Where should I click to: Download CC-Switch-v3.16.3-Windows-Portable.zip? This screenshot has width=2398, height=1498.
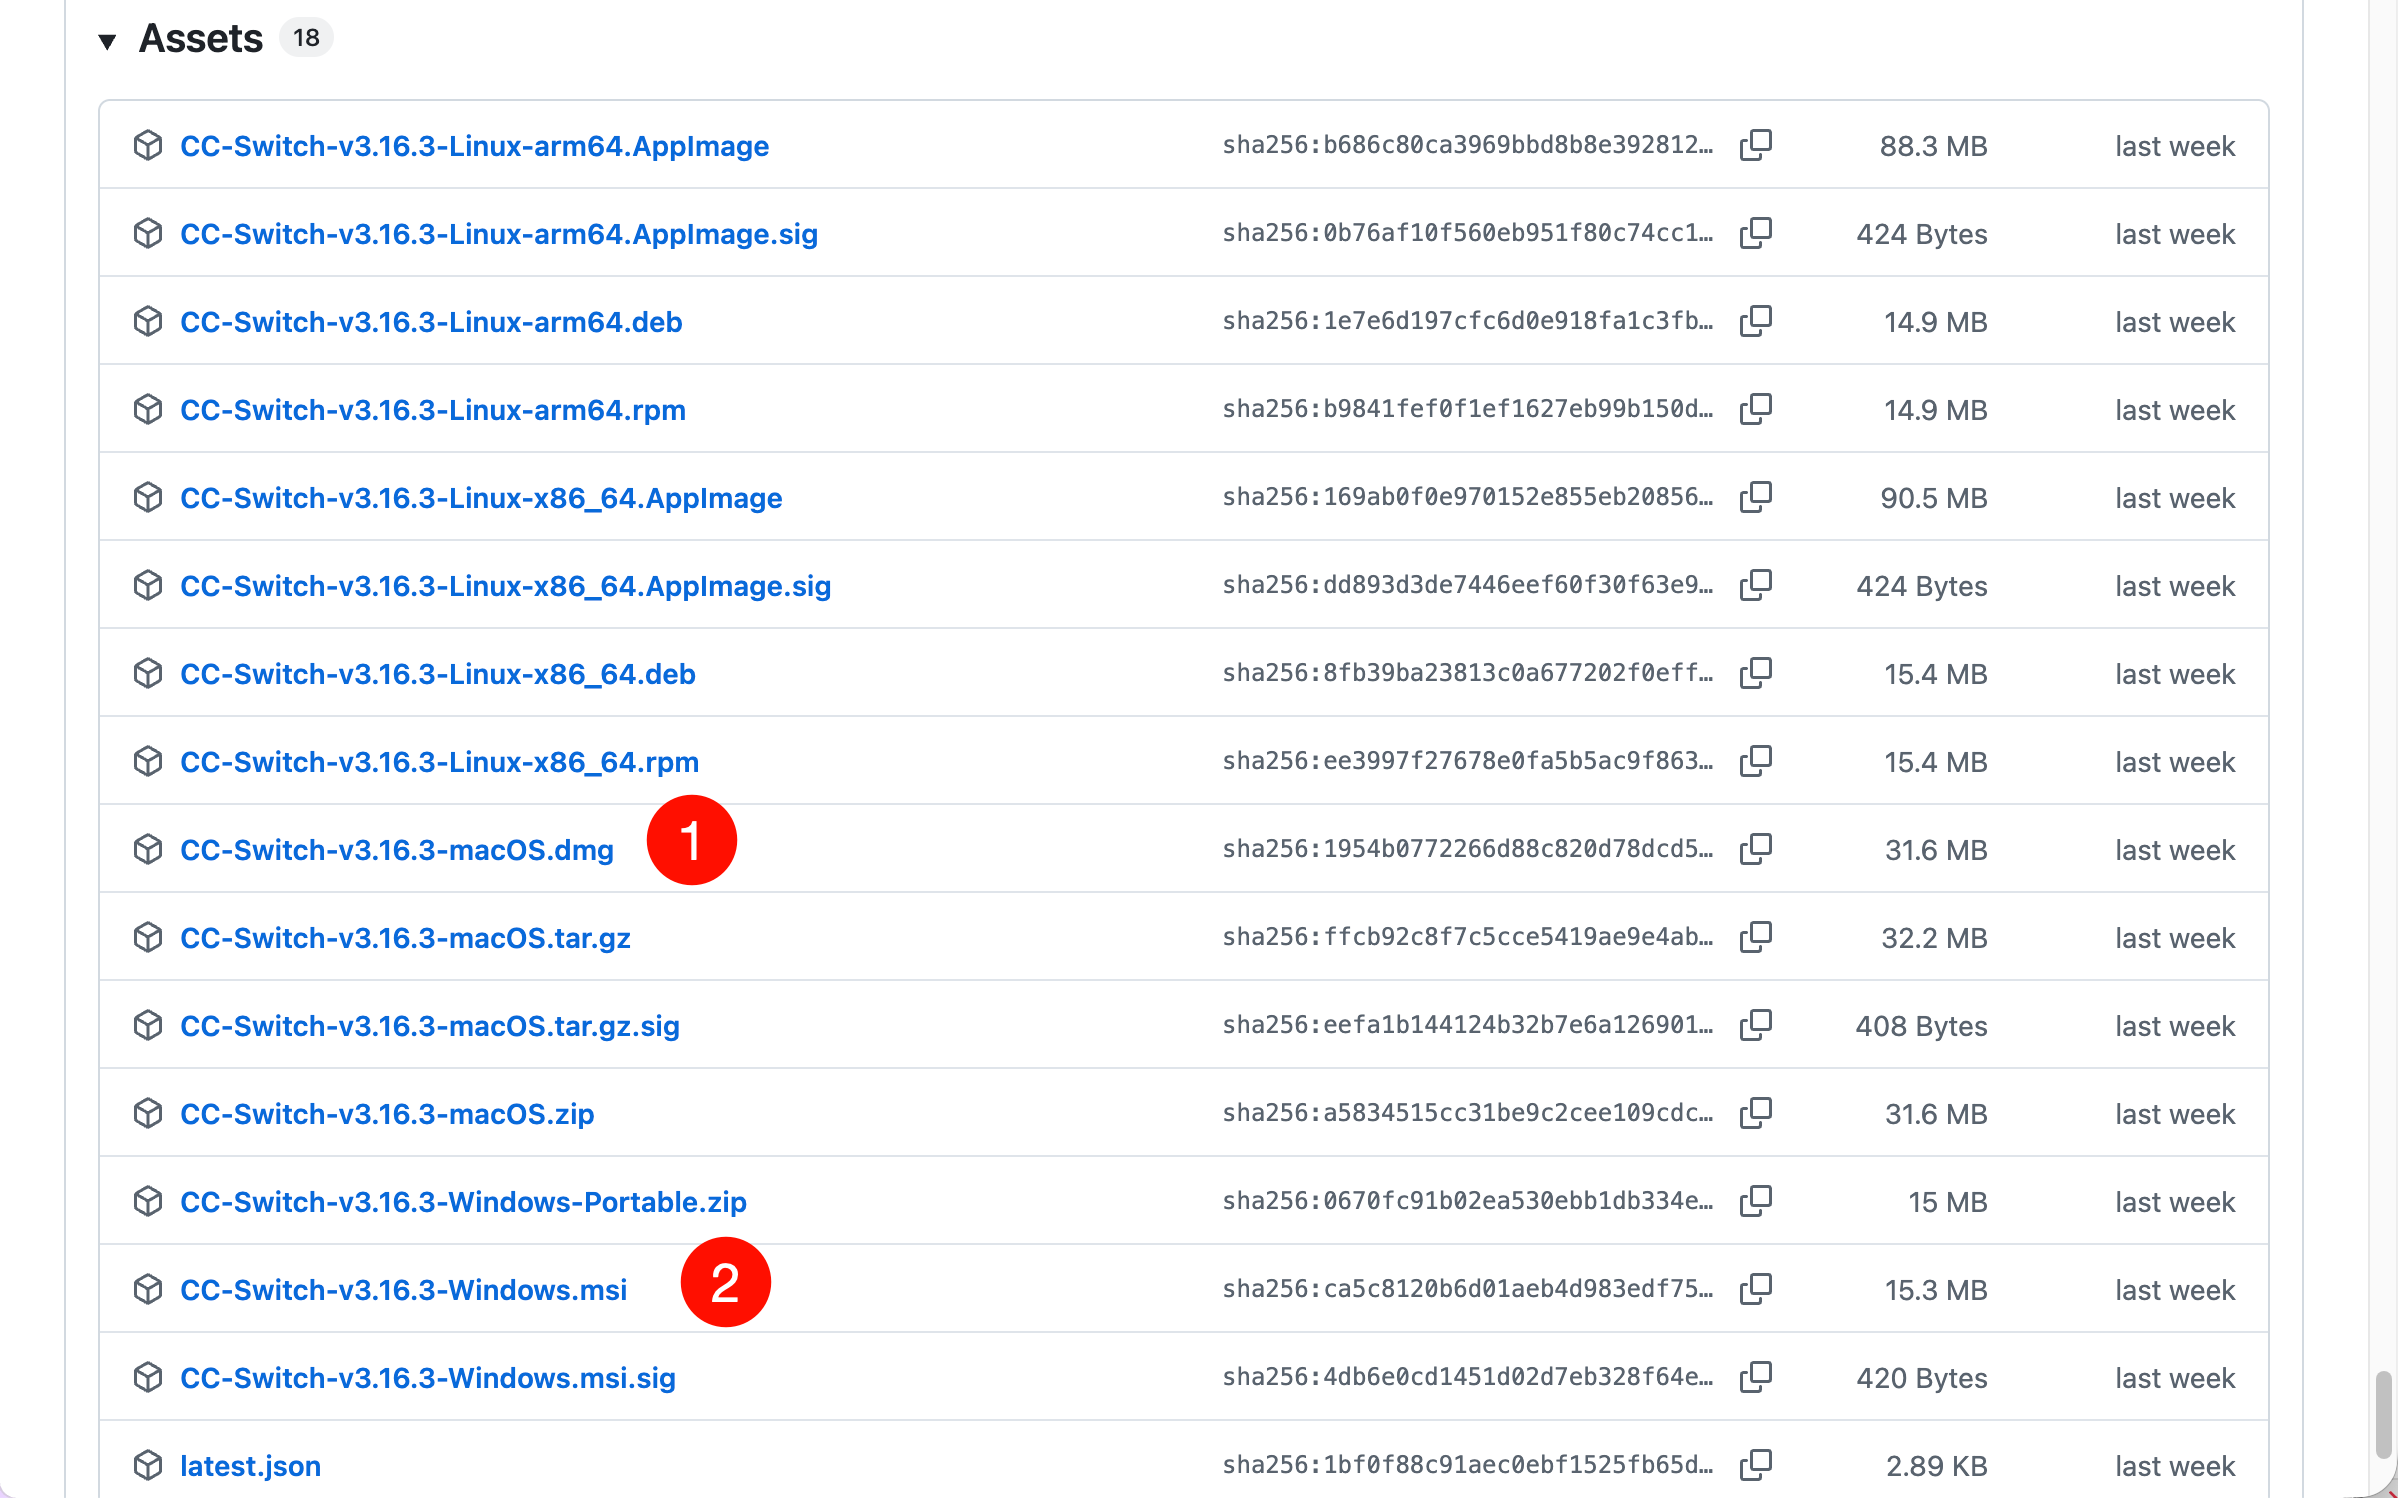463,1202
